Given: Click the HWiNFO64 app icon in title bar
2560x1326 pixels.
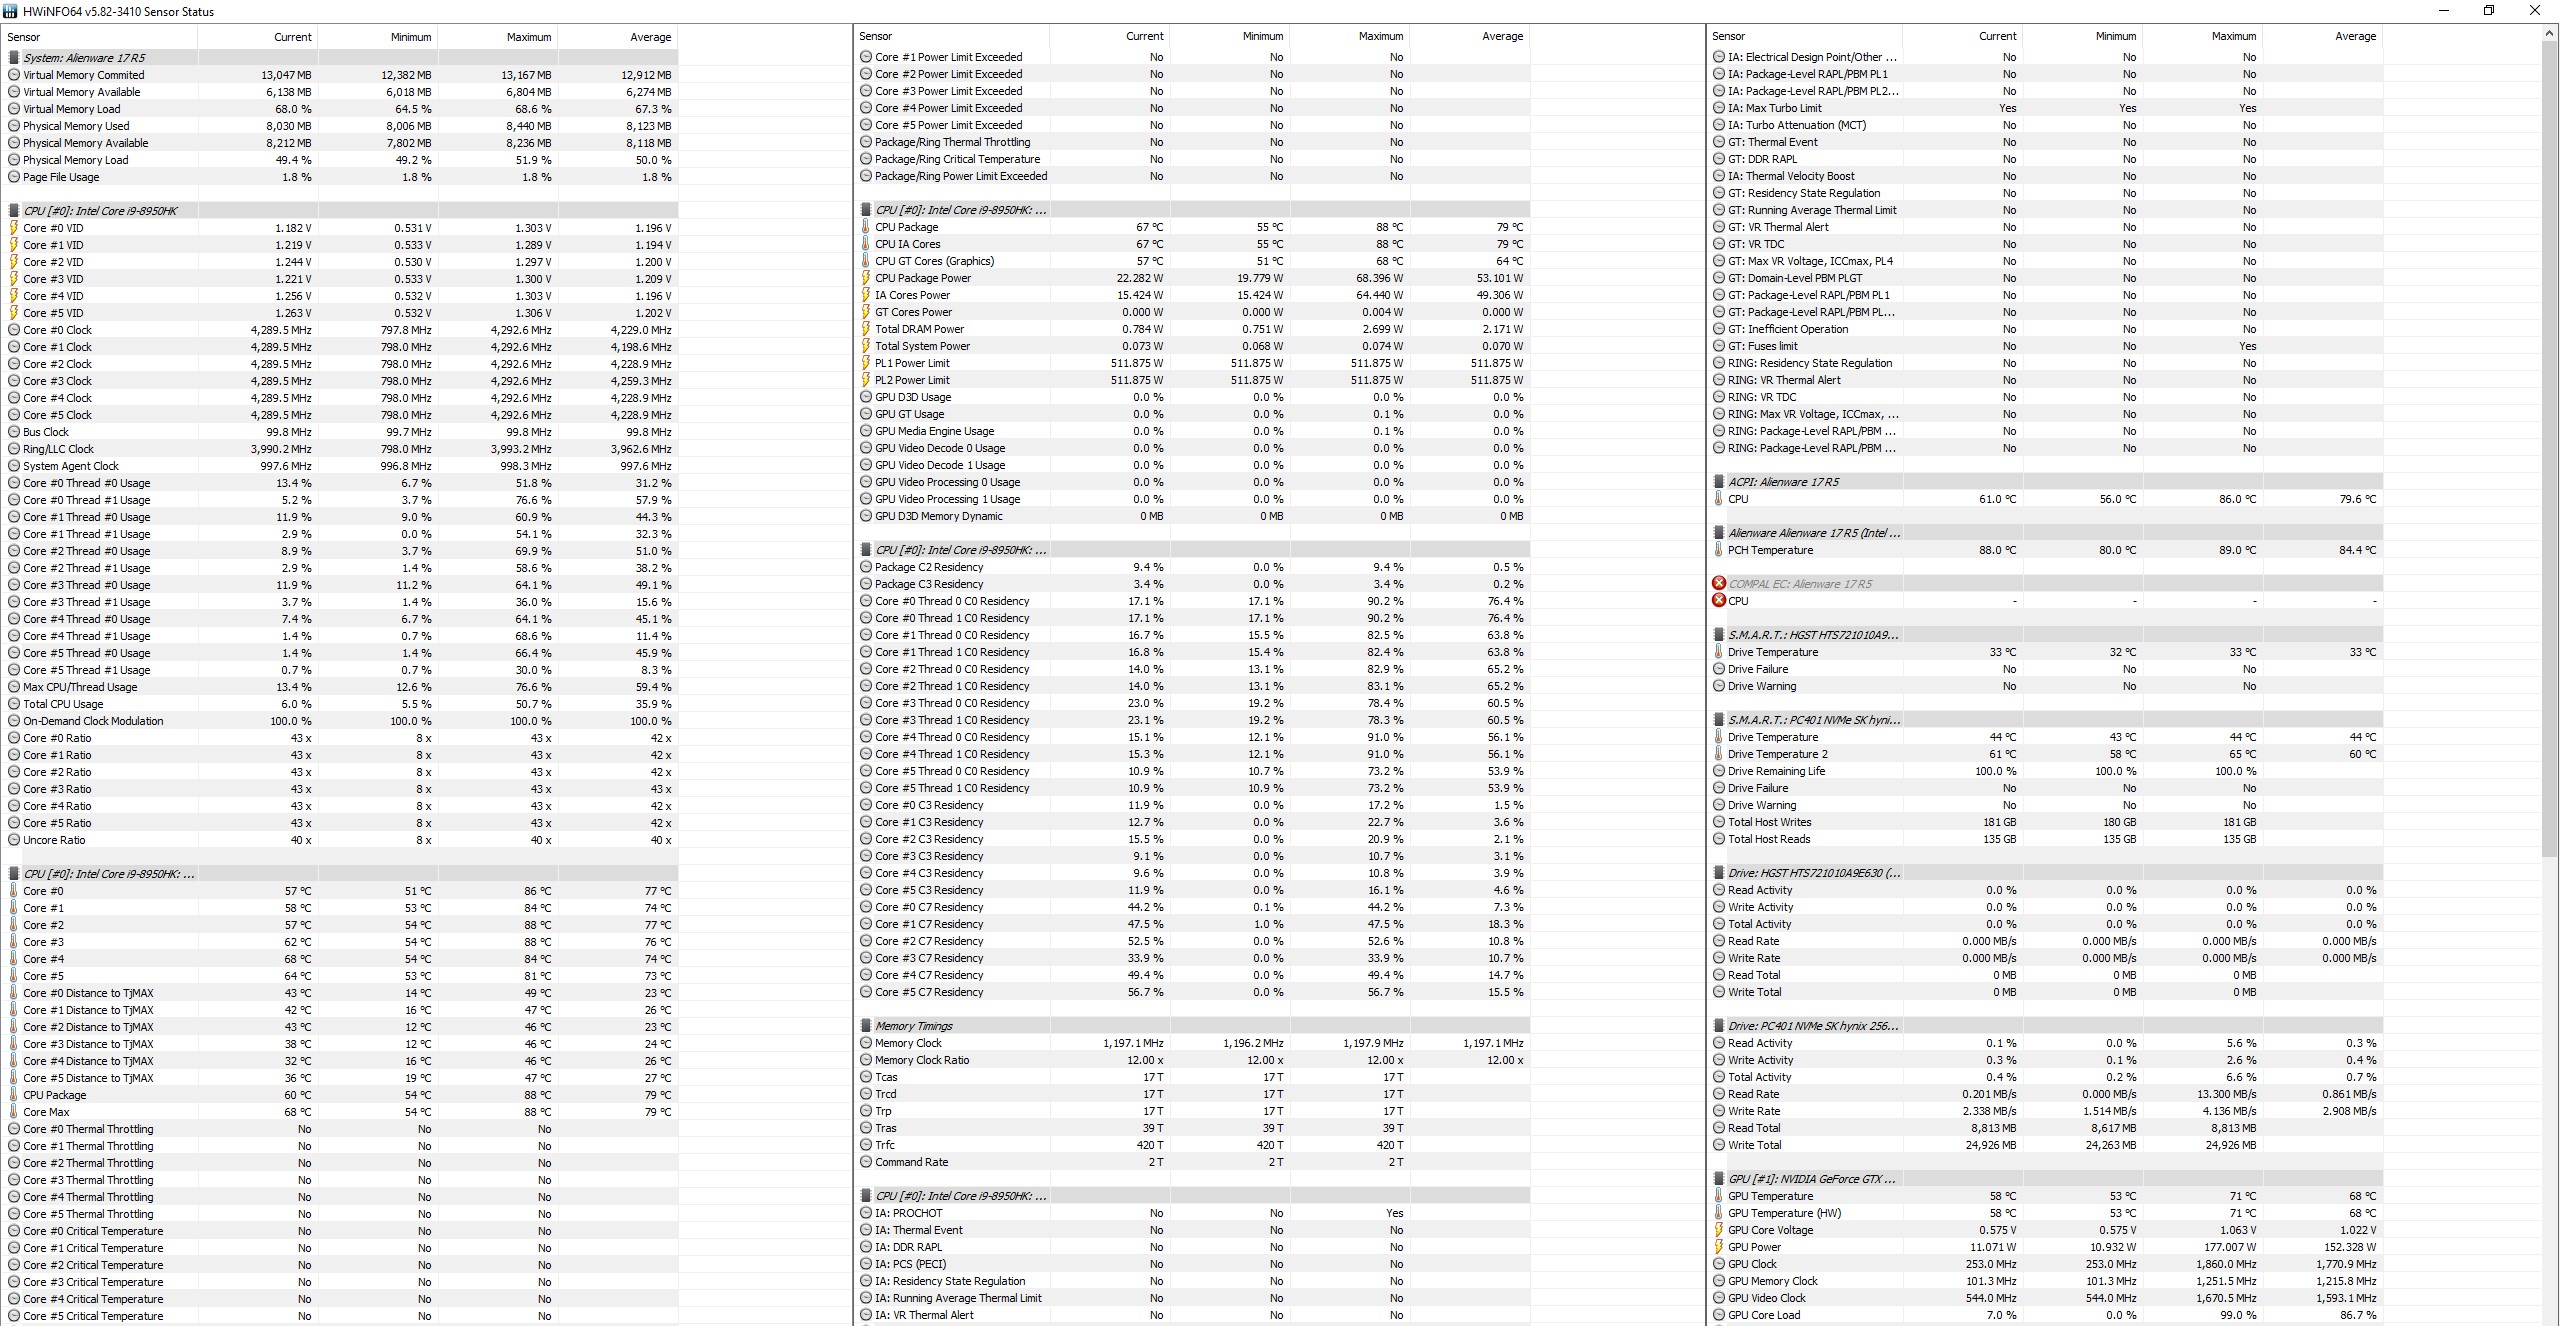Looking at the screenshot, I should 11,11.
